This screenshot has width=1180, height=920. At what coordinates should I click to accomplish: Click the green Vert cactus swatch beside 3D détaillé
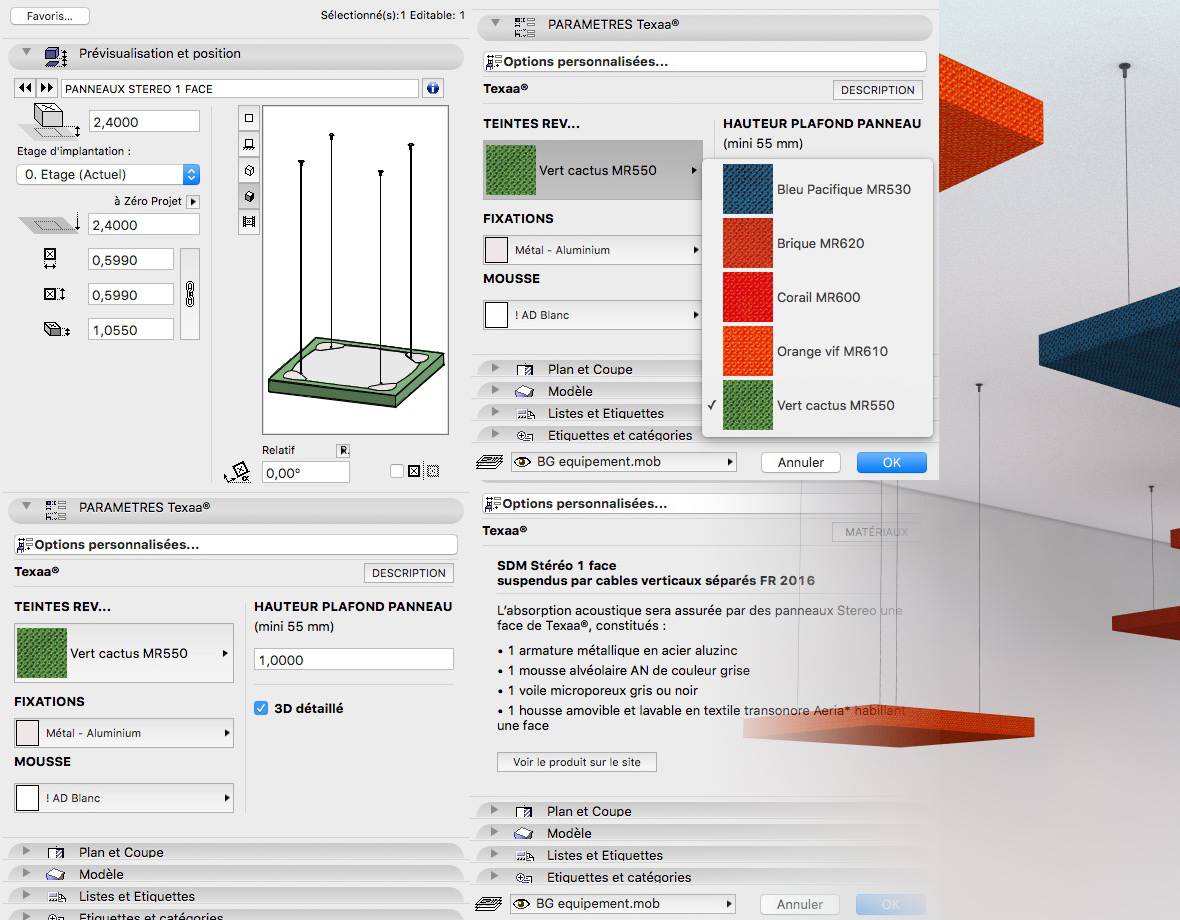click(41, 653)
